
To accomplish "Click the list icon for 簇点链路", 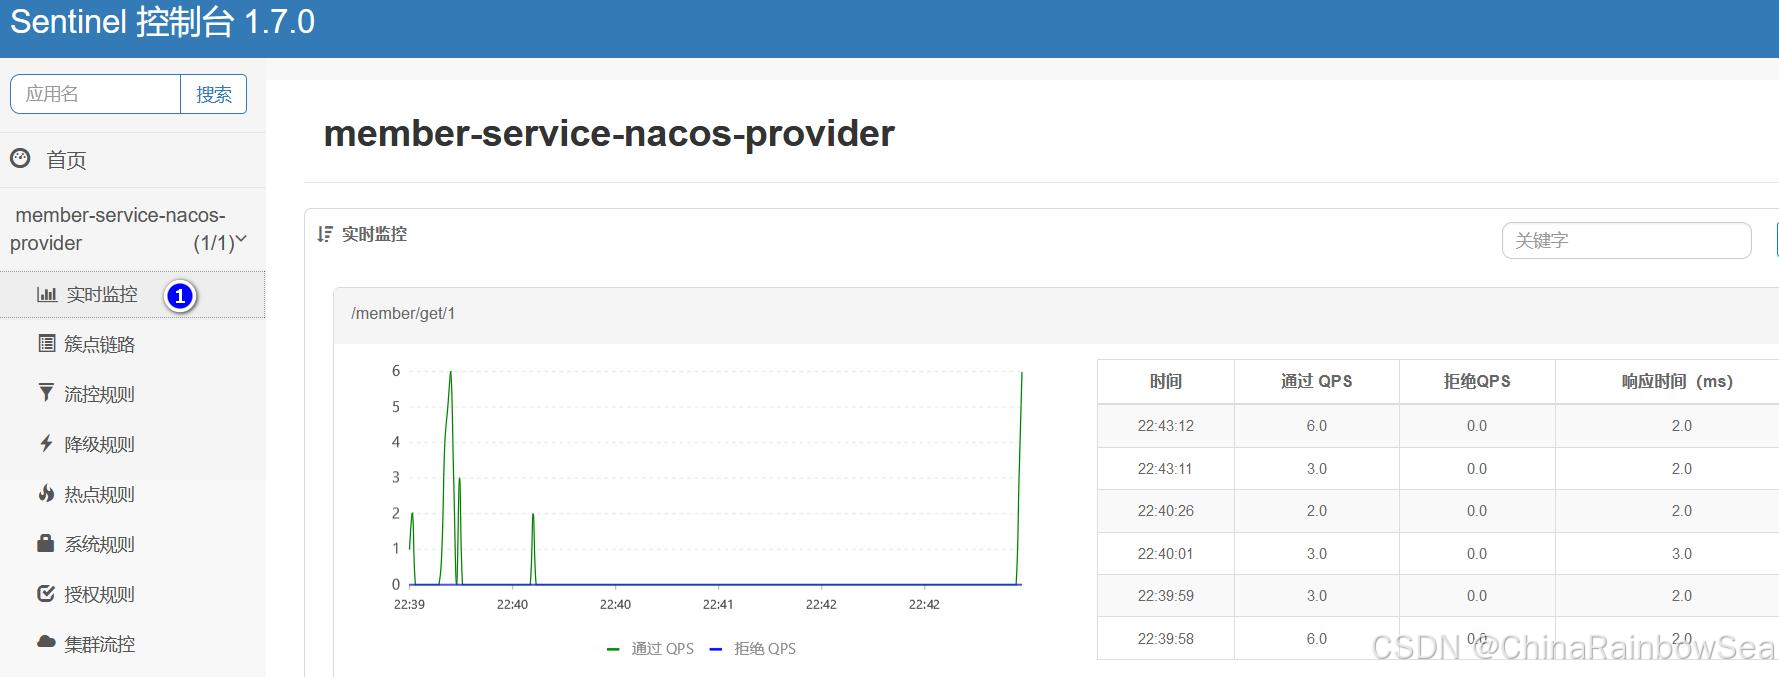I will click(x=46, y=343).
